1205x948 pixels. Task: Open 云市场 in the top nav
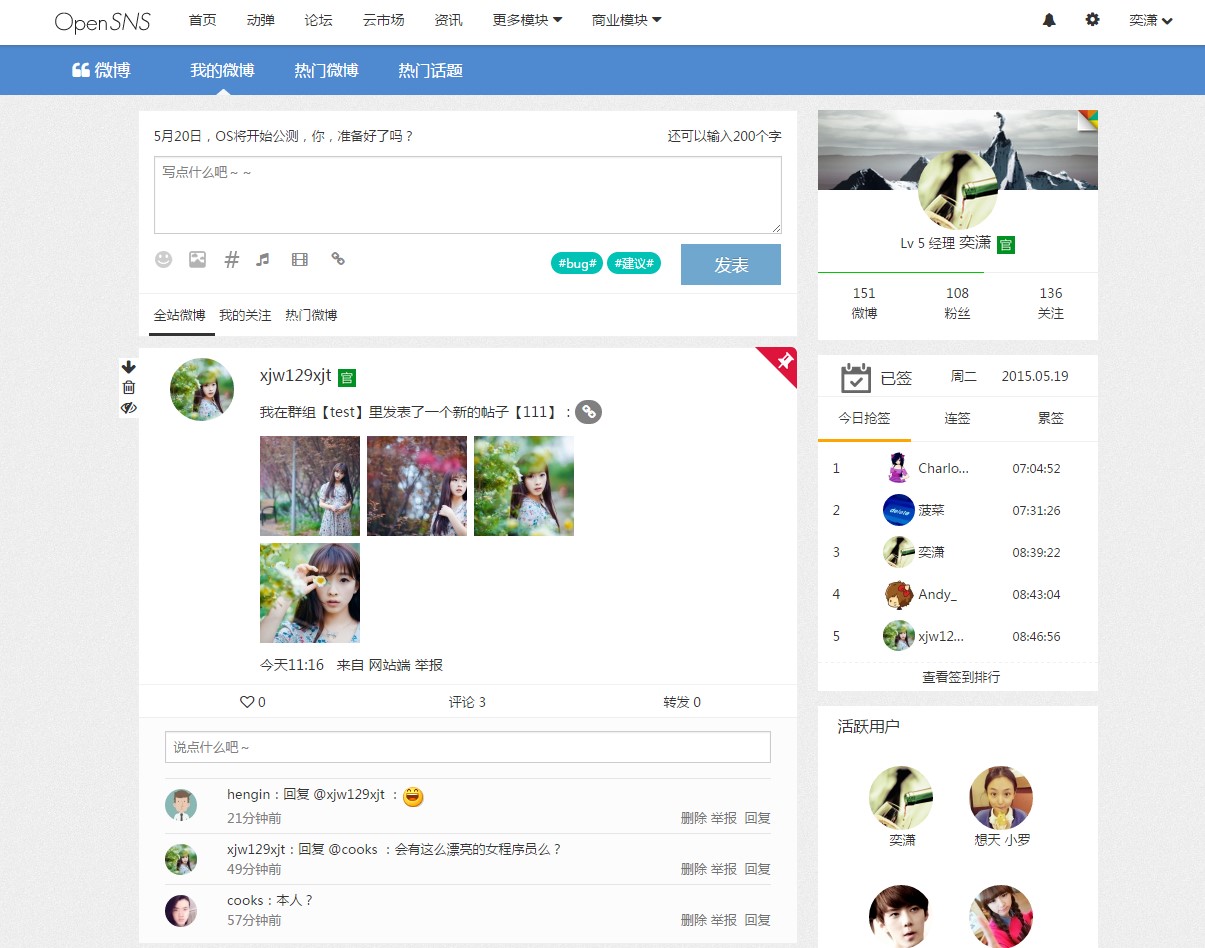point(383,20)
